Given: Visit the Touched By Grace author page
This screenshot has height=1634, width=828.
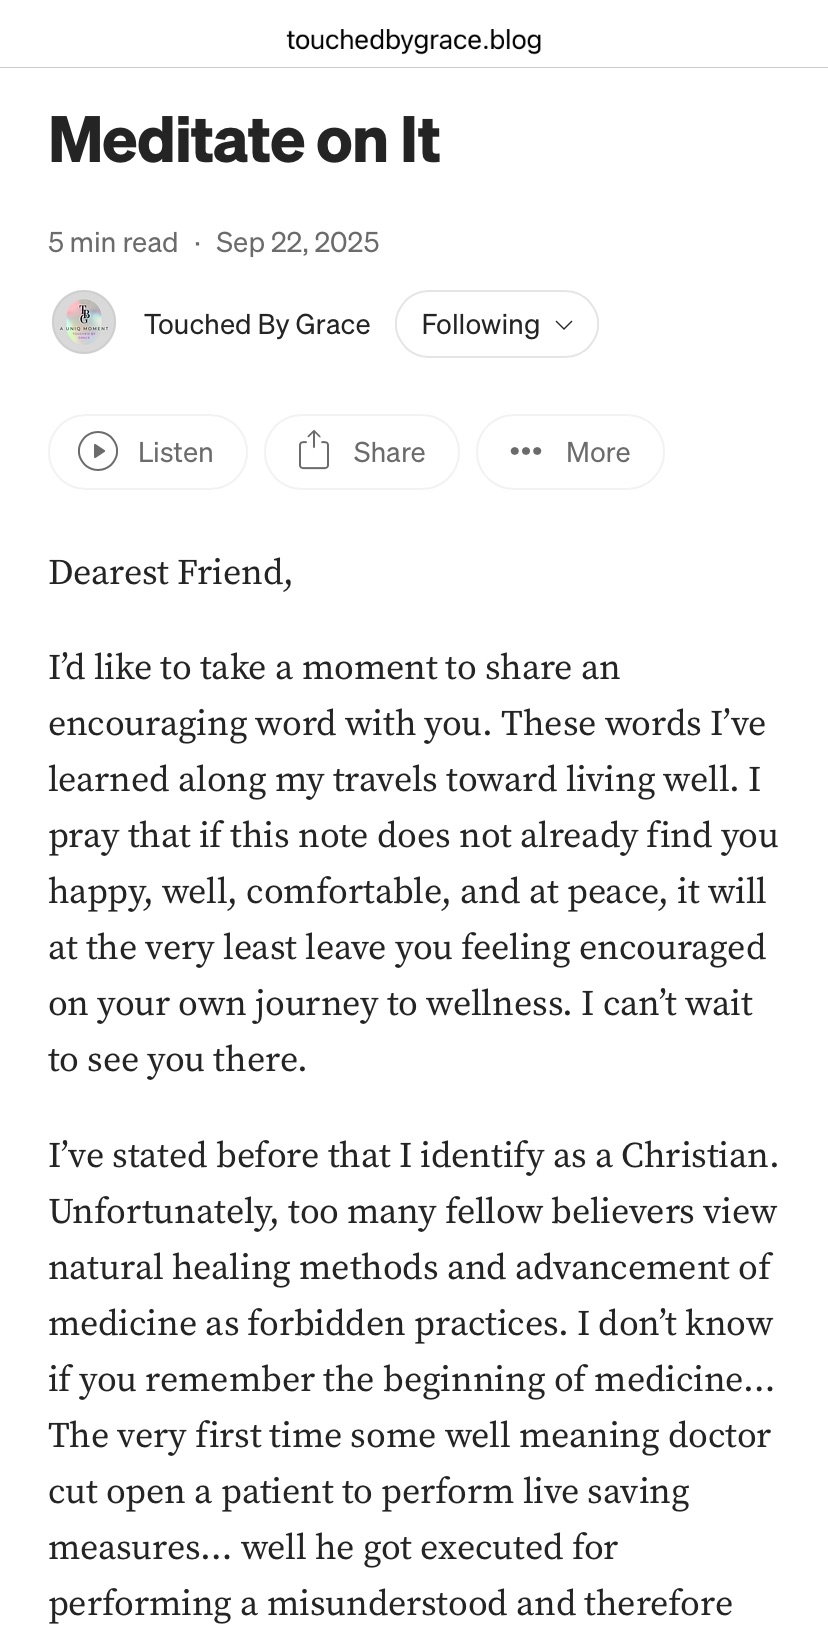Looking at the screenshot, I should tap(257, 325).
